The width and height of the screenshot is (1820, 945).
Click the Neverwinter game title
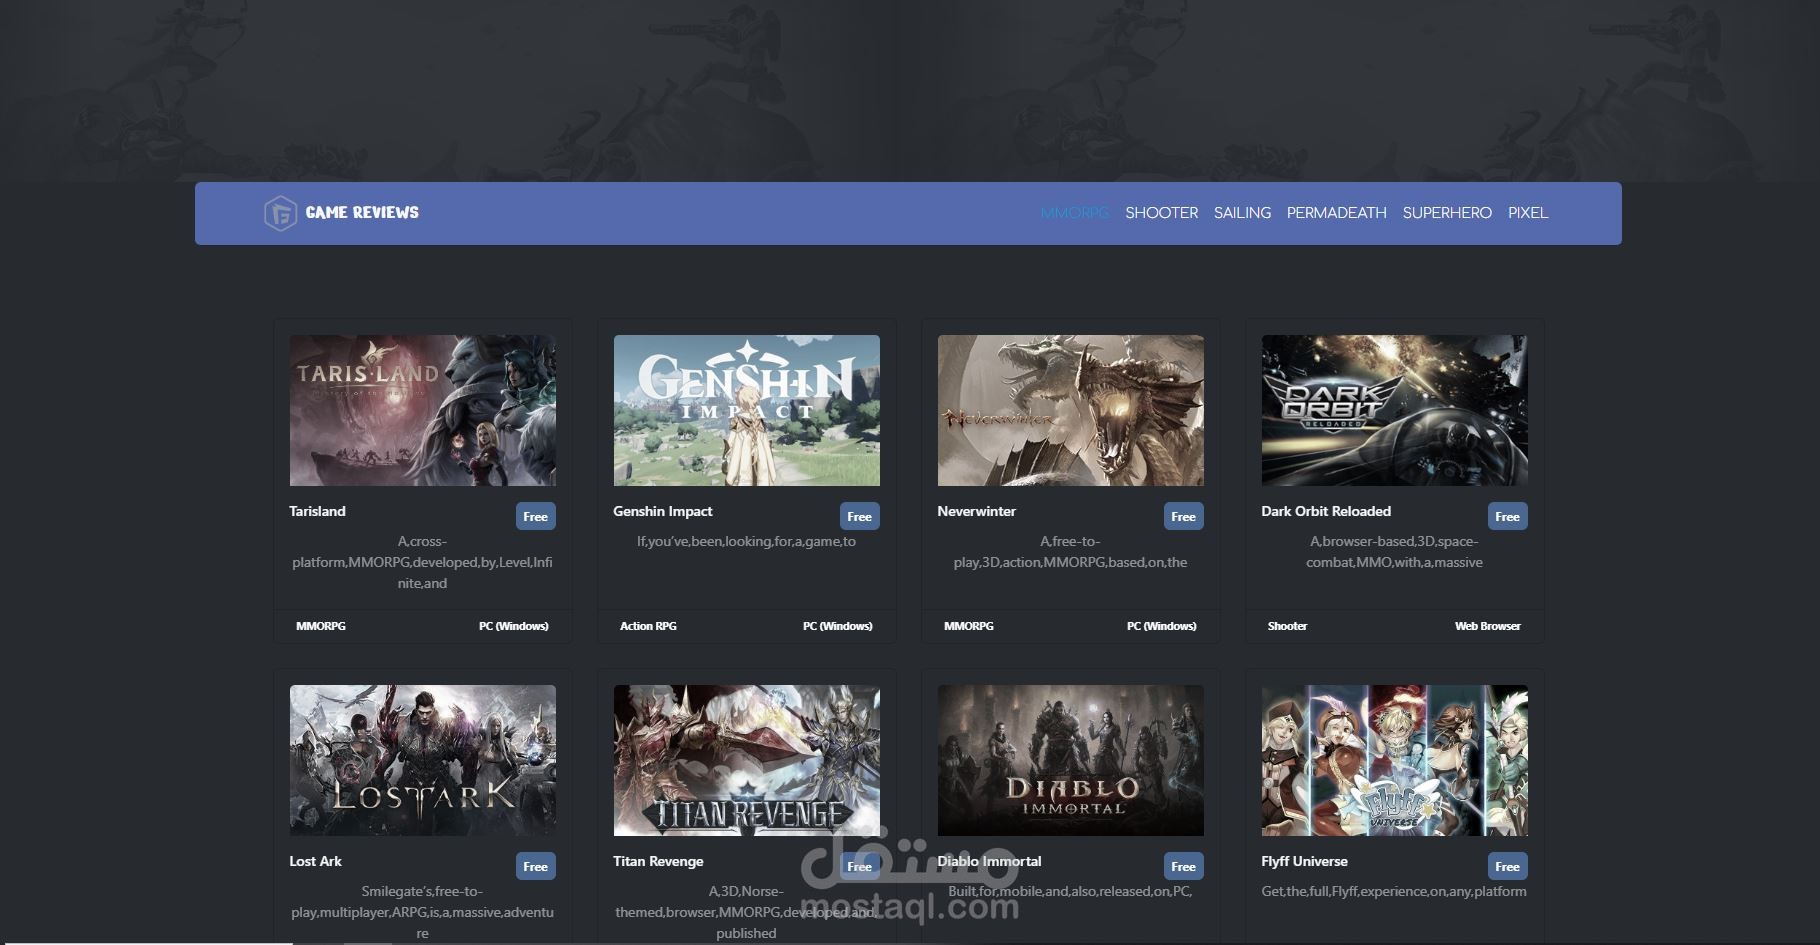[976, 511]
